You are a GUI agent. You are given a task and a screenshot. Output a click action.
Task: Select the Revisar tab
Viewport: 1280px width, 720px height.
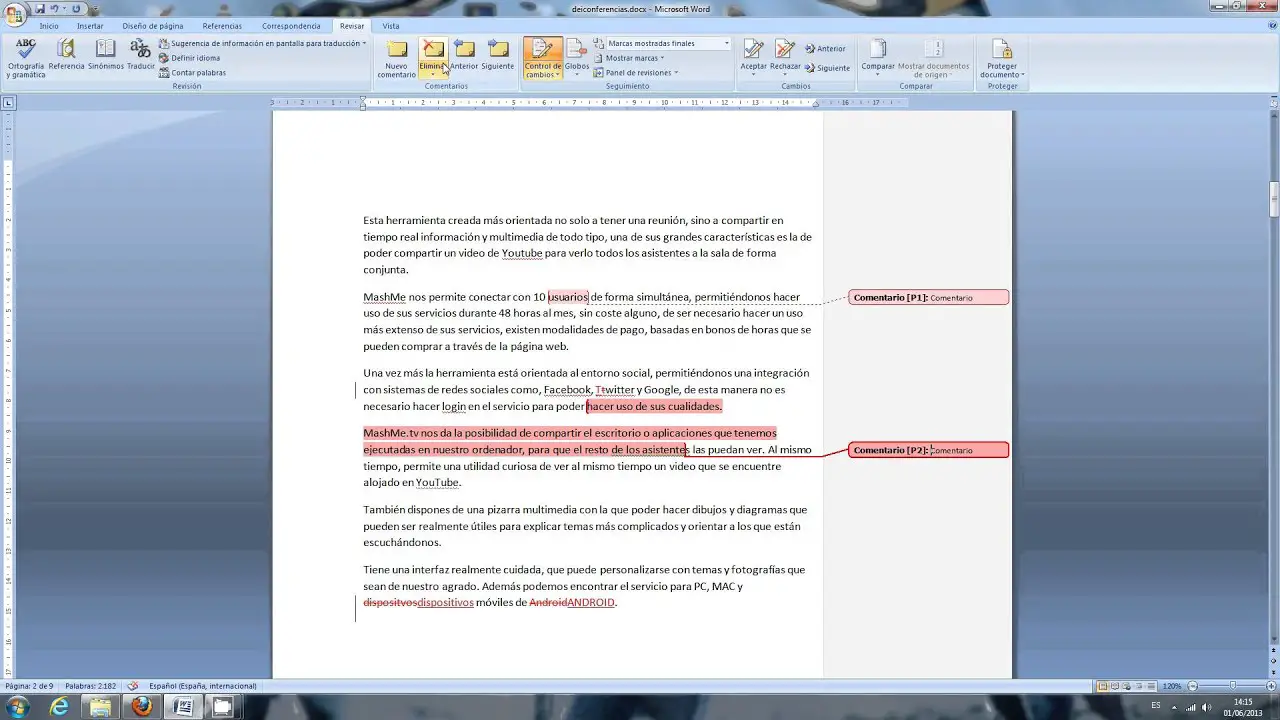point(352,26)
